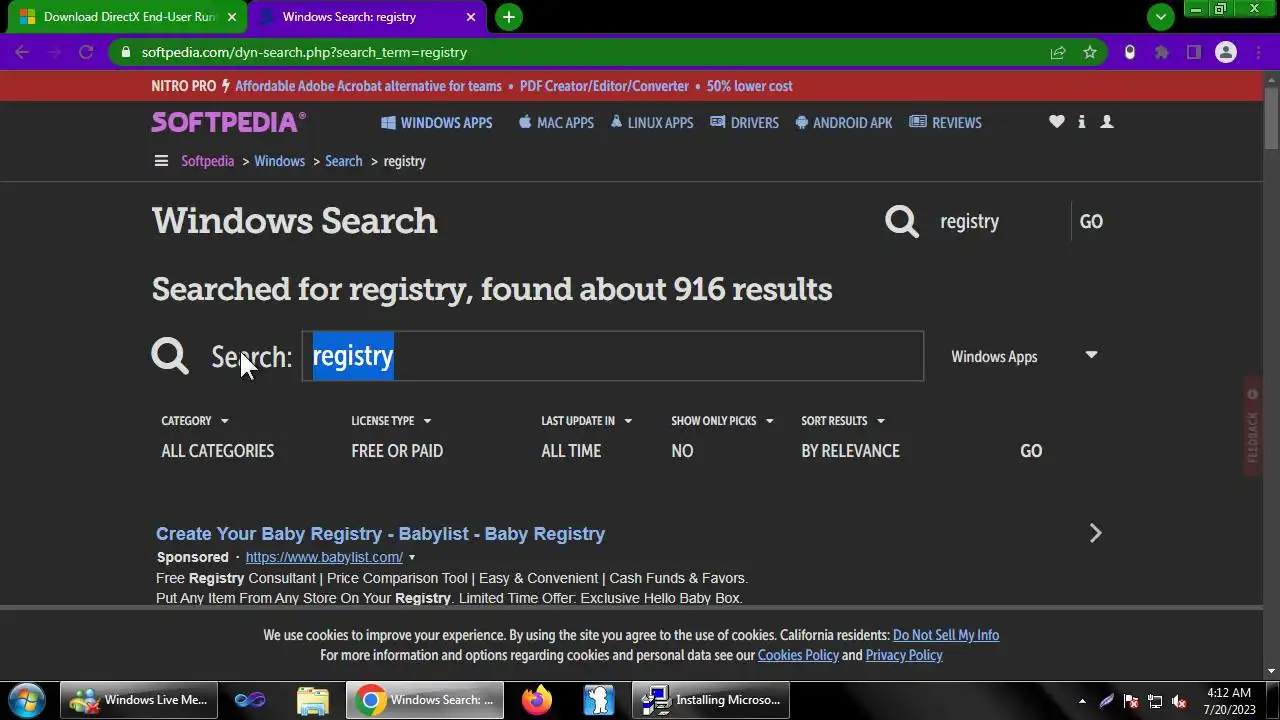The image size is (1280, 720).
Task: Click Softpedia breadcrumb link
Action: tap(207, 161)
